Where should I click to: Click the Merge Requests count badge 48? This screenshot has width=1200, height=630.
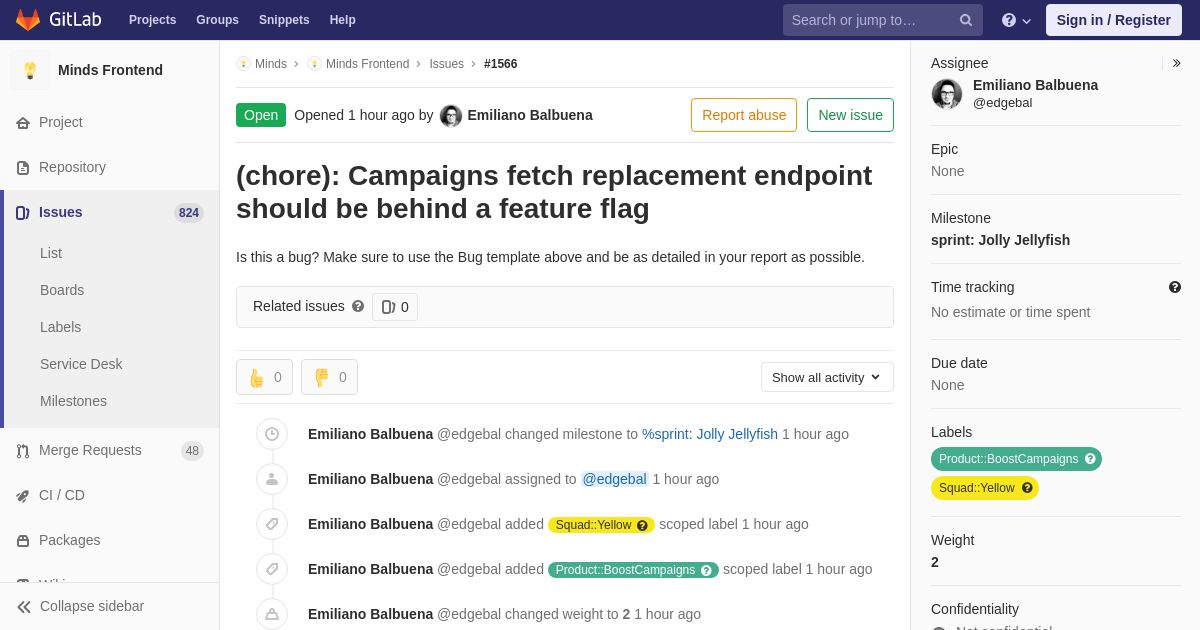click(192, 451)
